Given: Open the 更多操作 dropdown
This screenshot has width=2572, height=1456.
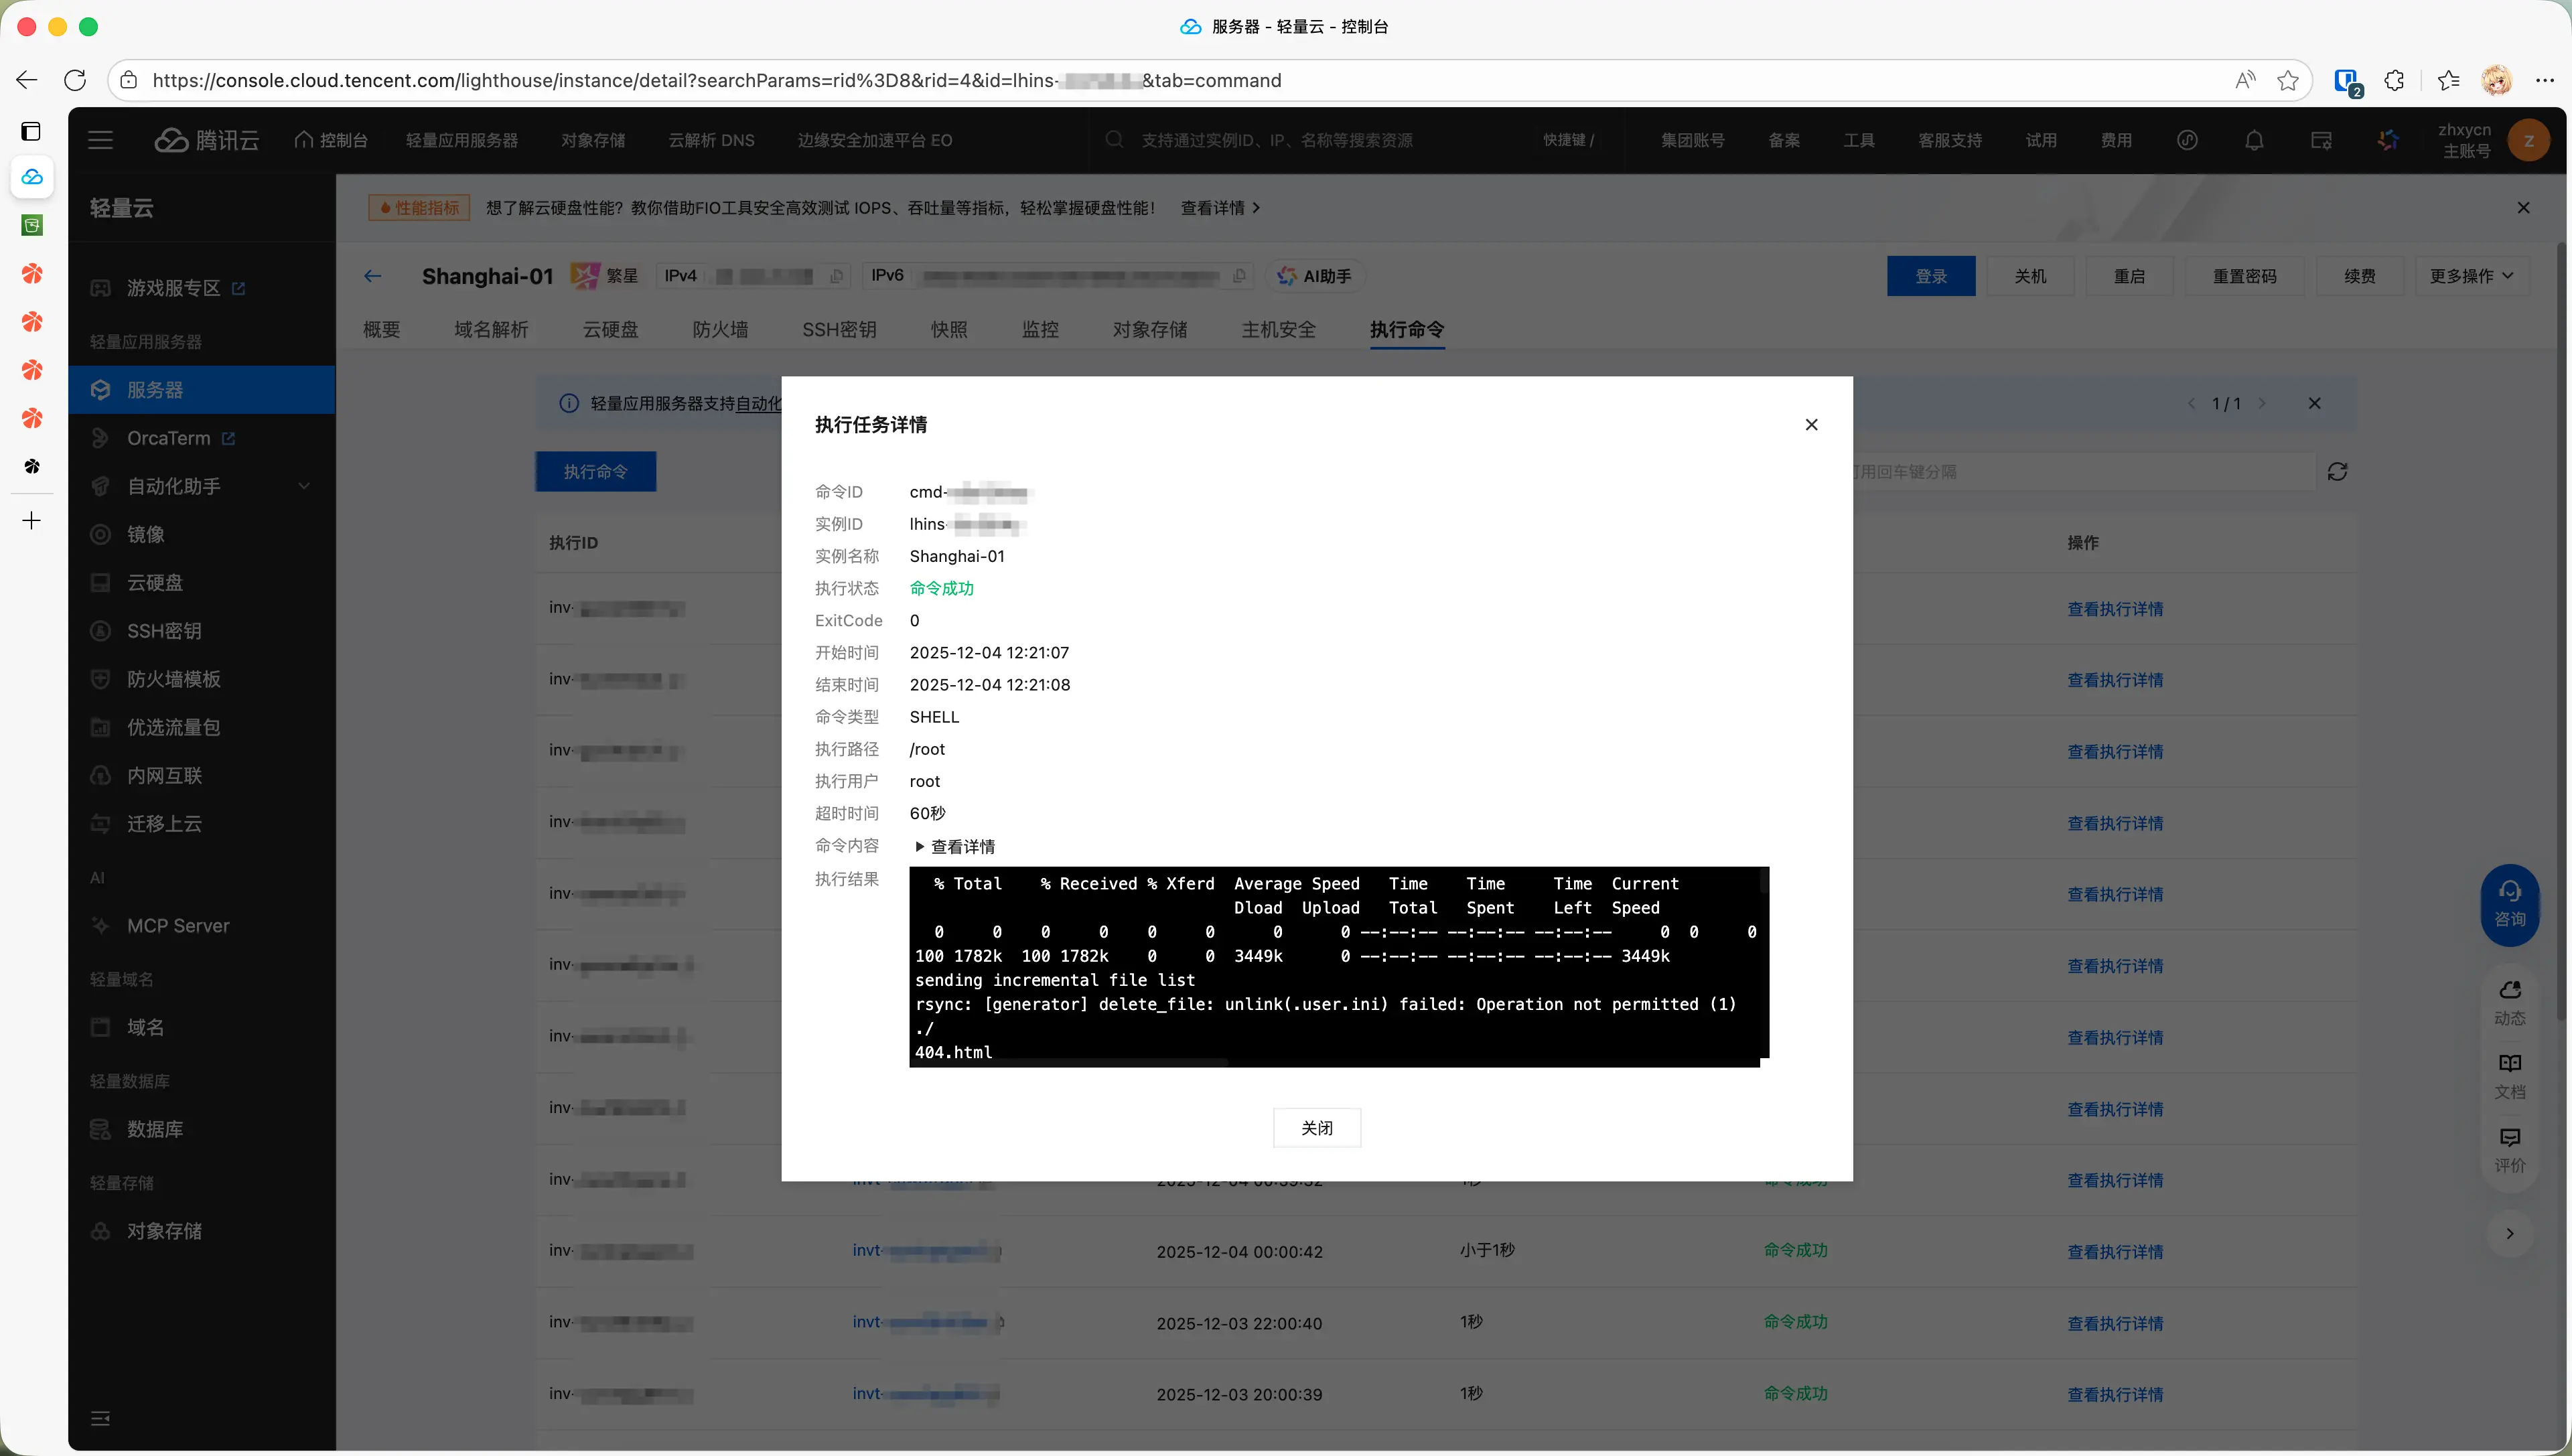Looking at the screenshot, I should click(x=2471, y=276).
